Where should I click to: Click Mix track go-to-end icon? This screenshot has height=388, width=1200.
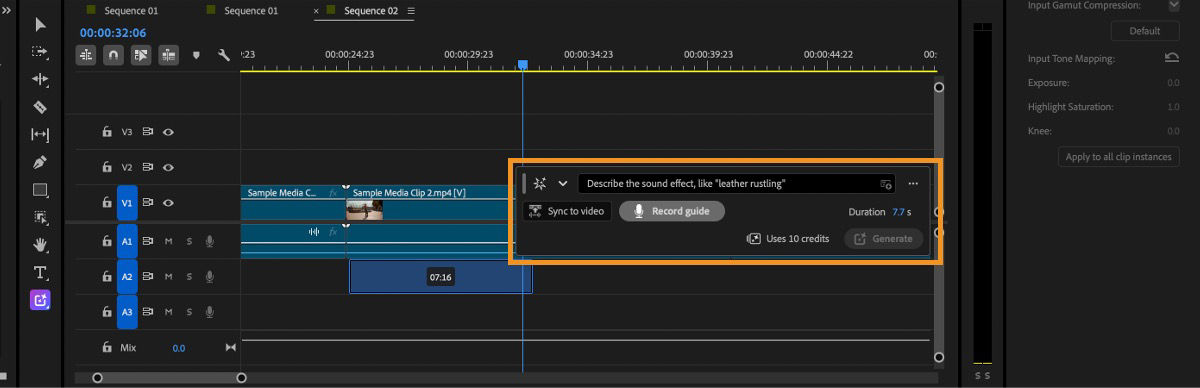click(231, 348)
